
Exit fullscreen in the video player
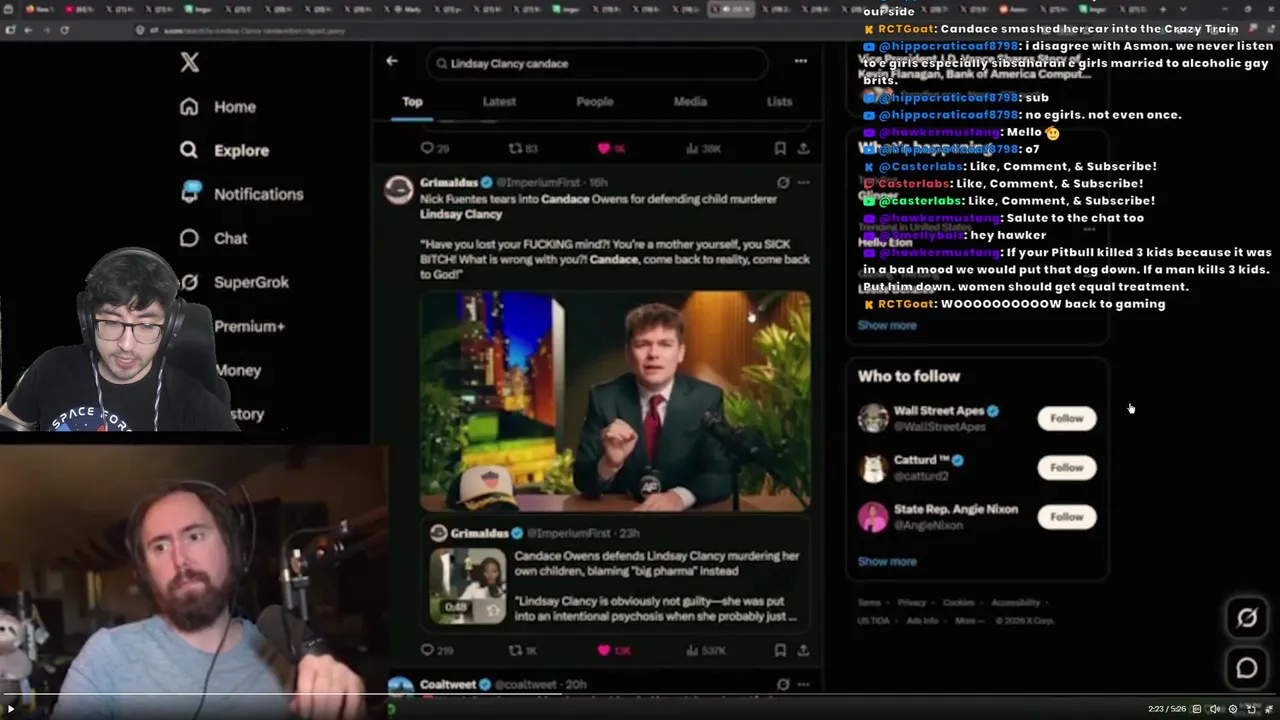(x=1268, y=709)
